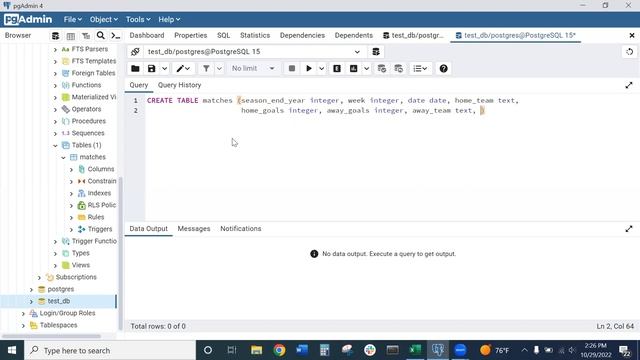
Task: Expand the Columns node
Action: (71, 169)
